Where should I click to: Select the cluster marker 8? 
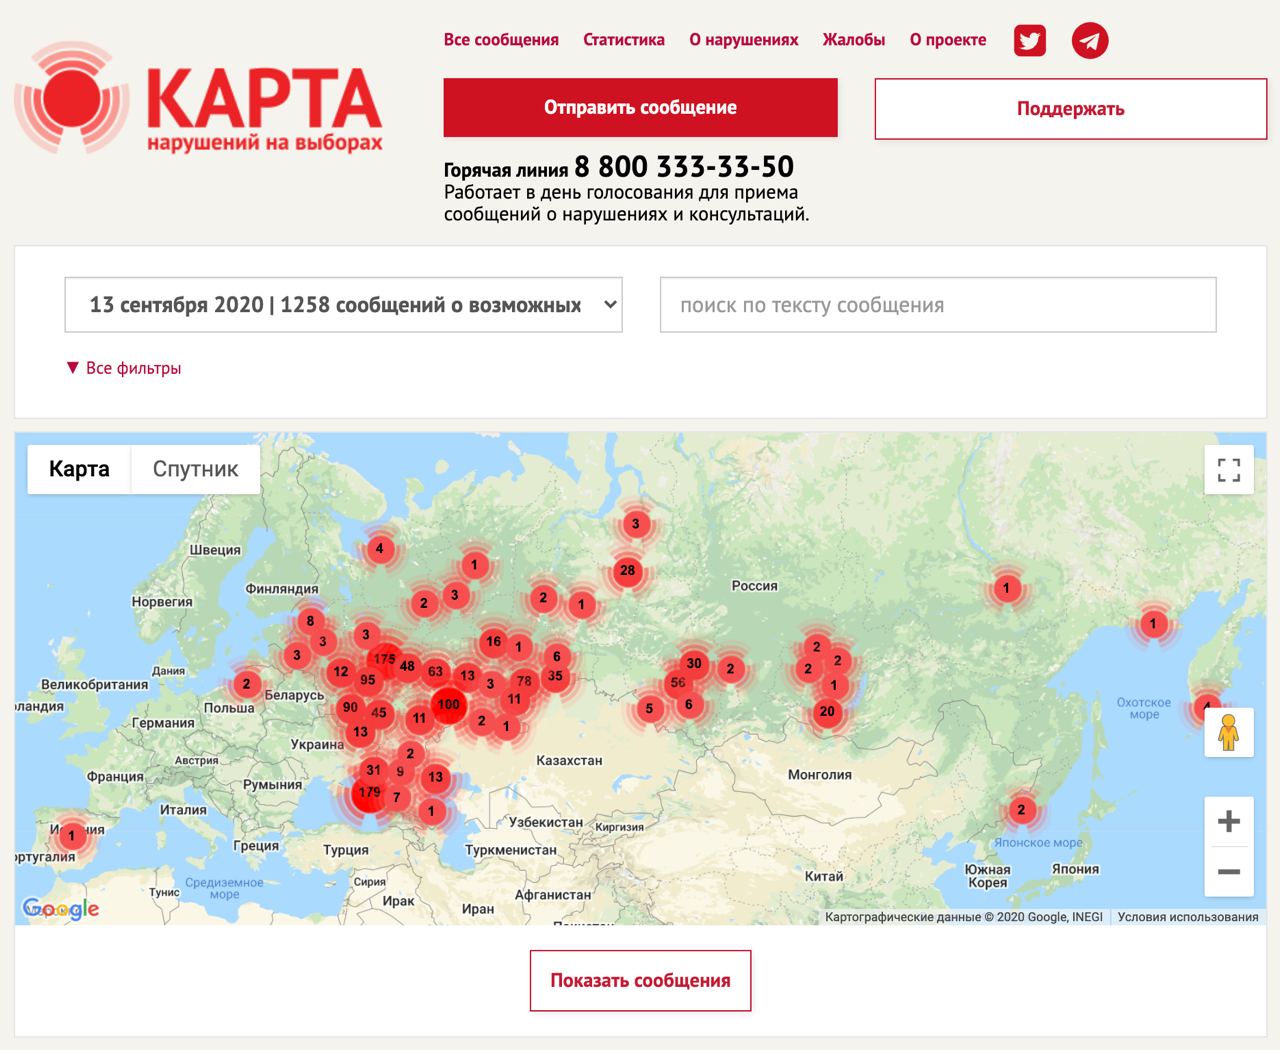click(x=310, y=620)
